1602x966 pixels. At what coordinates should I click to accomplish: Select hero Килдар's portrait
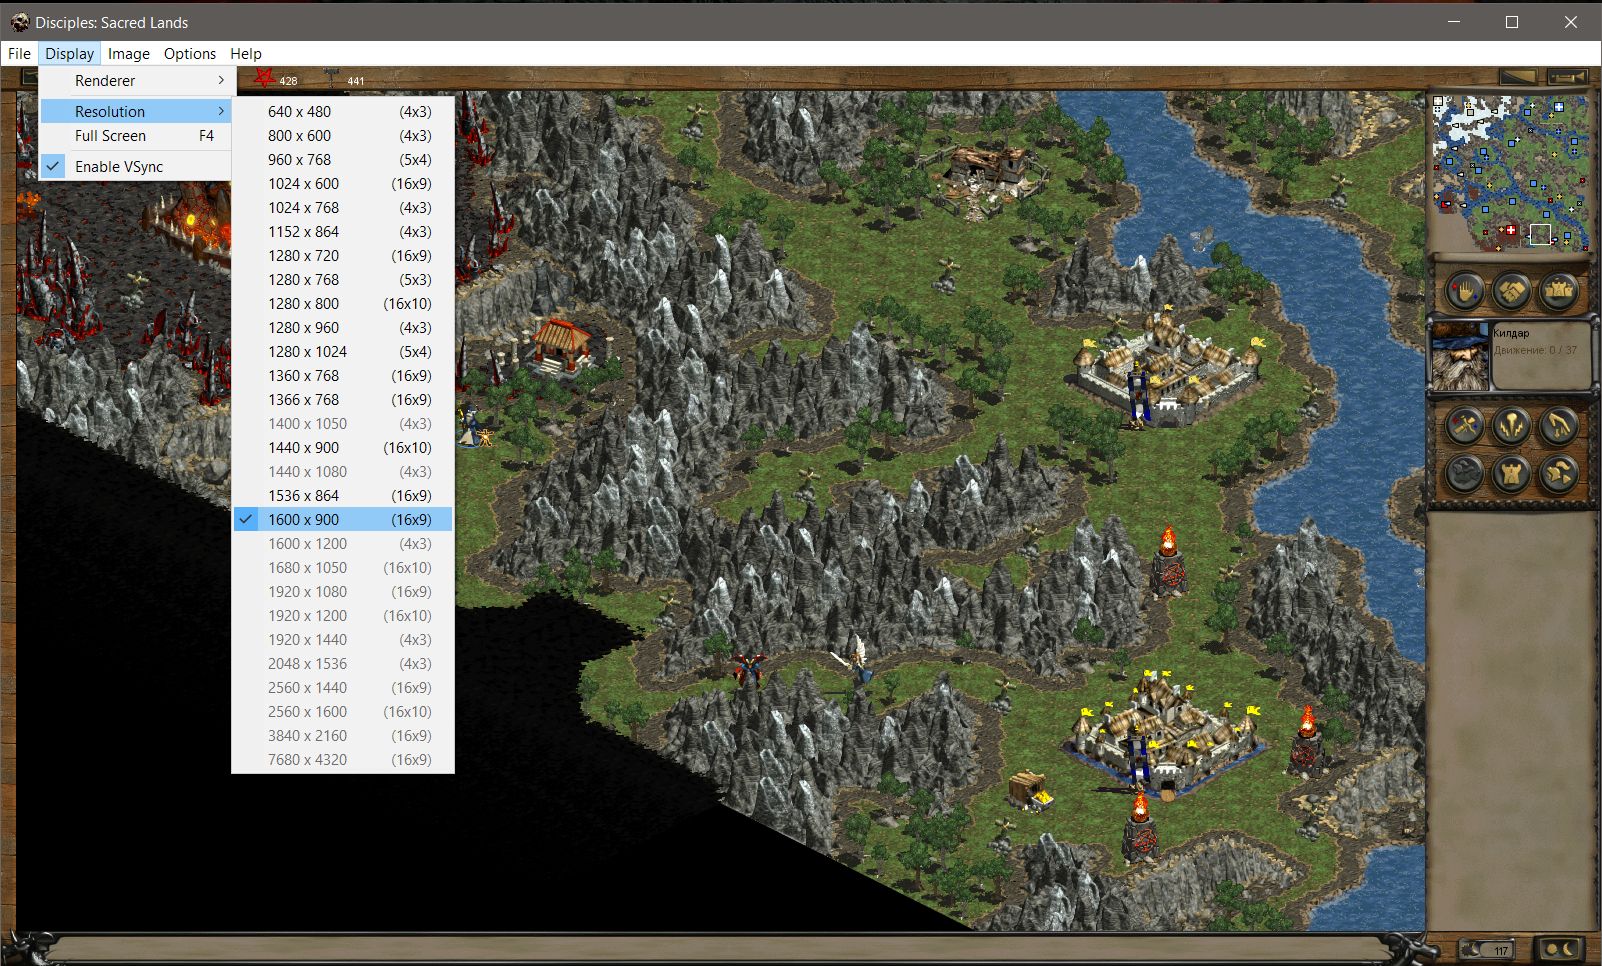pos(1460,355)
